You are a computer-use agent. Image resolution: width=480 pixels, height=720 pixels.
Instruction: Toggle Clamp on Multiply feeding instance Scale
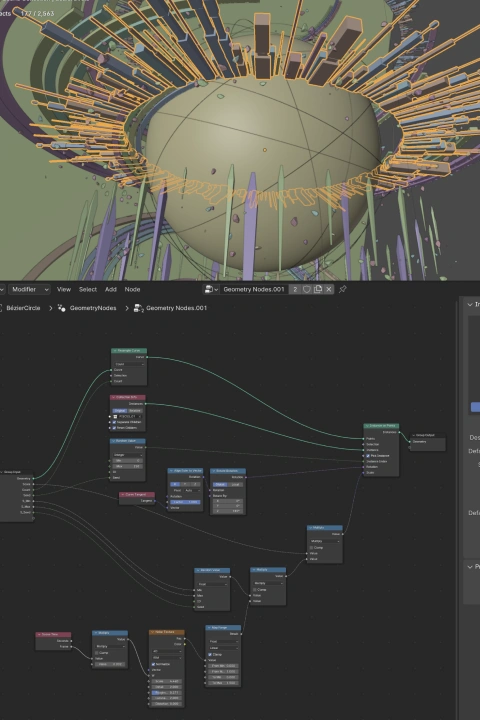(x=311, y=547)
